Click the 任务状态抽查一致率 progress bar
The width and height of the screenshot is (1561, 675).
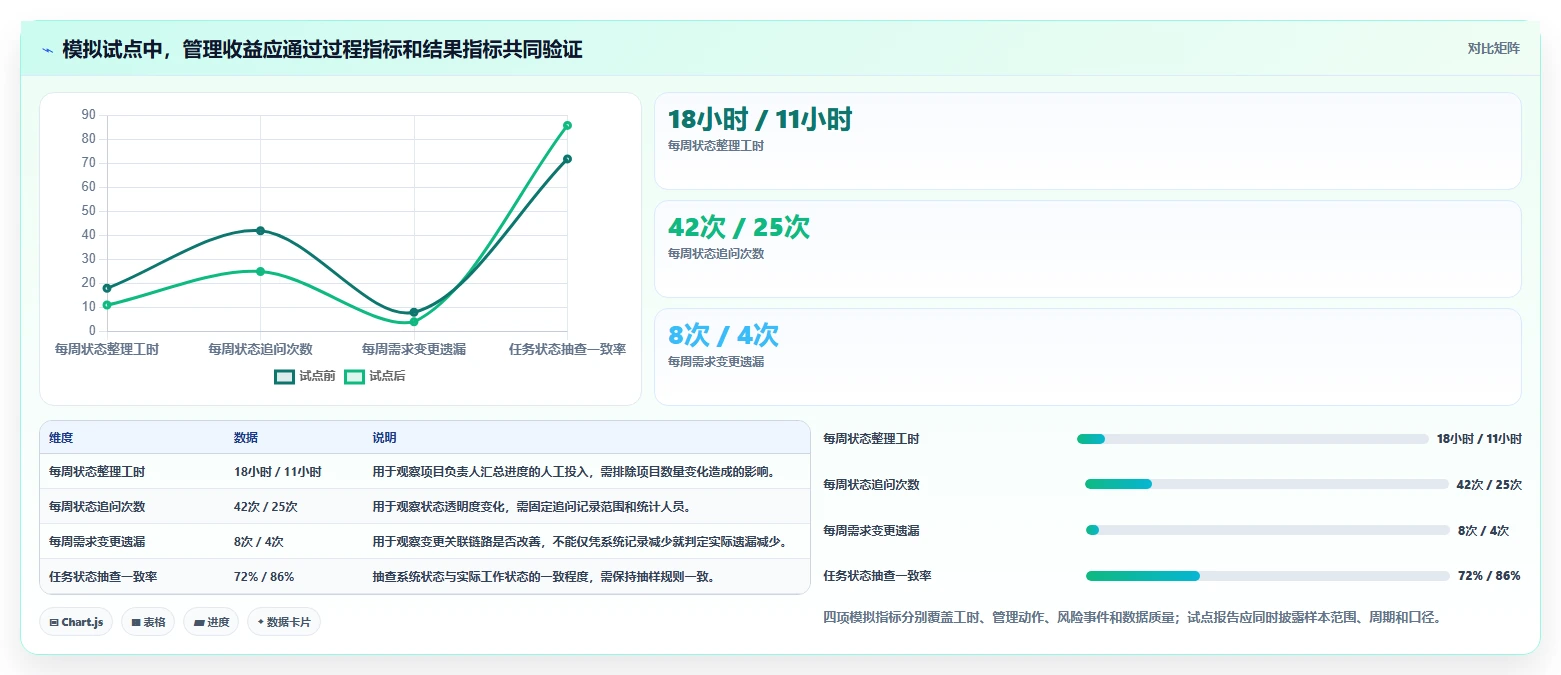point(1267,576)
